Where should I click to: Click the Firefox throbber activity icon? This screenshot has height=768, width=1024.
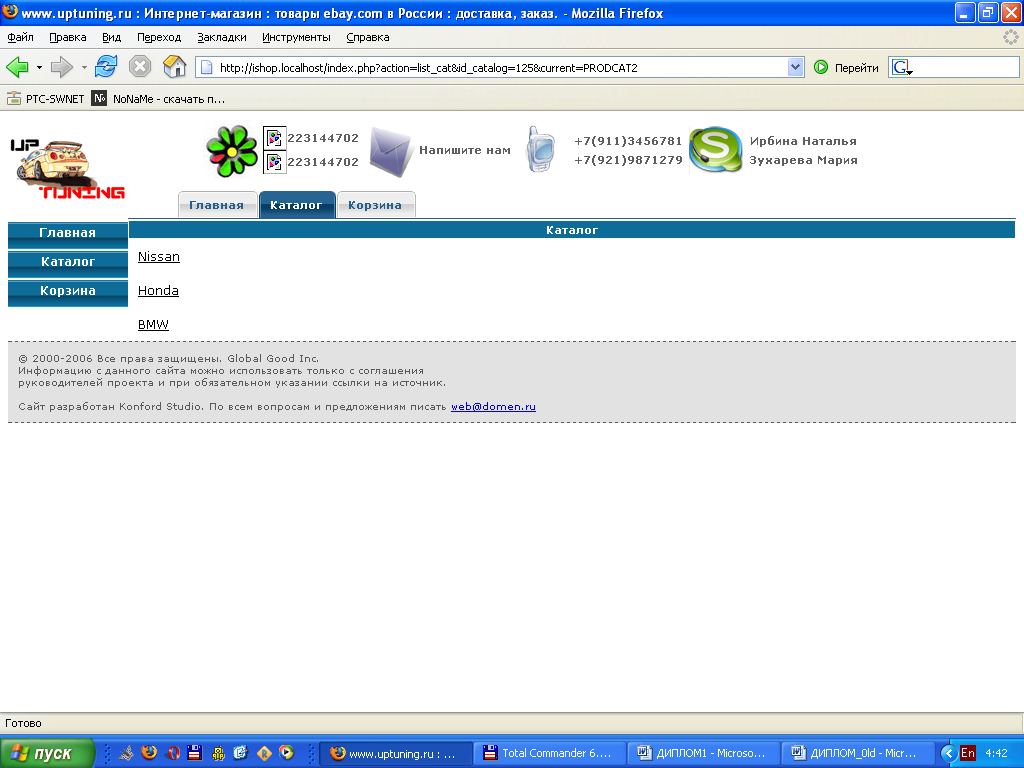(1010, 37)
